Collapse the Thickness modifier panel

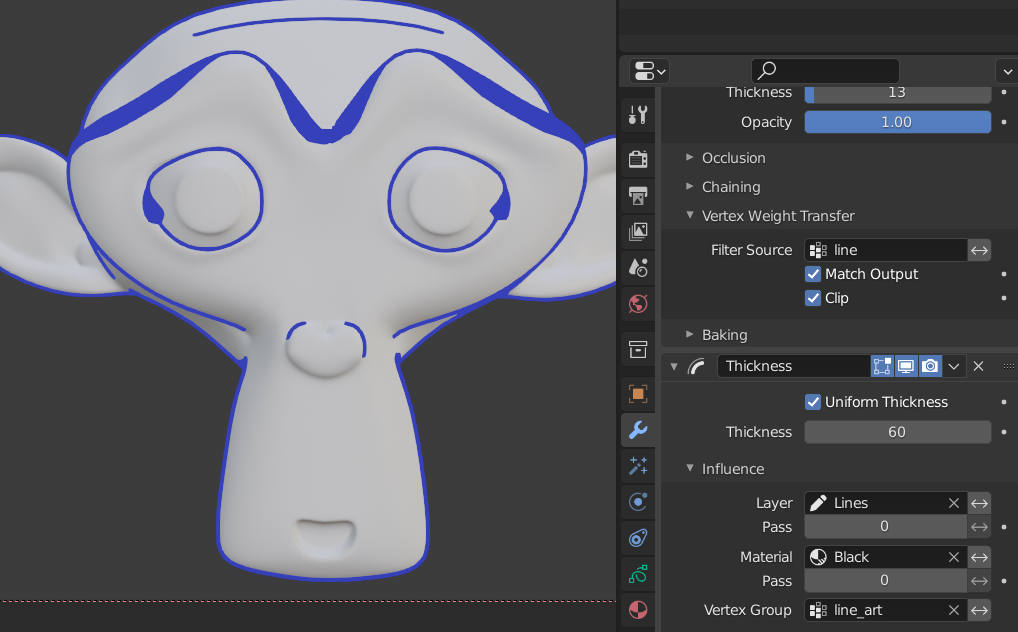pyautogui.click(x=674, y=366)
